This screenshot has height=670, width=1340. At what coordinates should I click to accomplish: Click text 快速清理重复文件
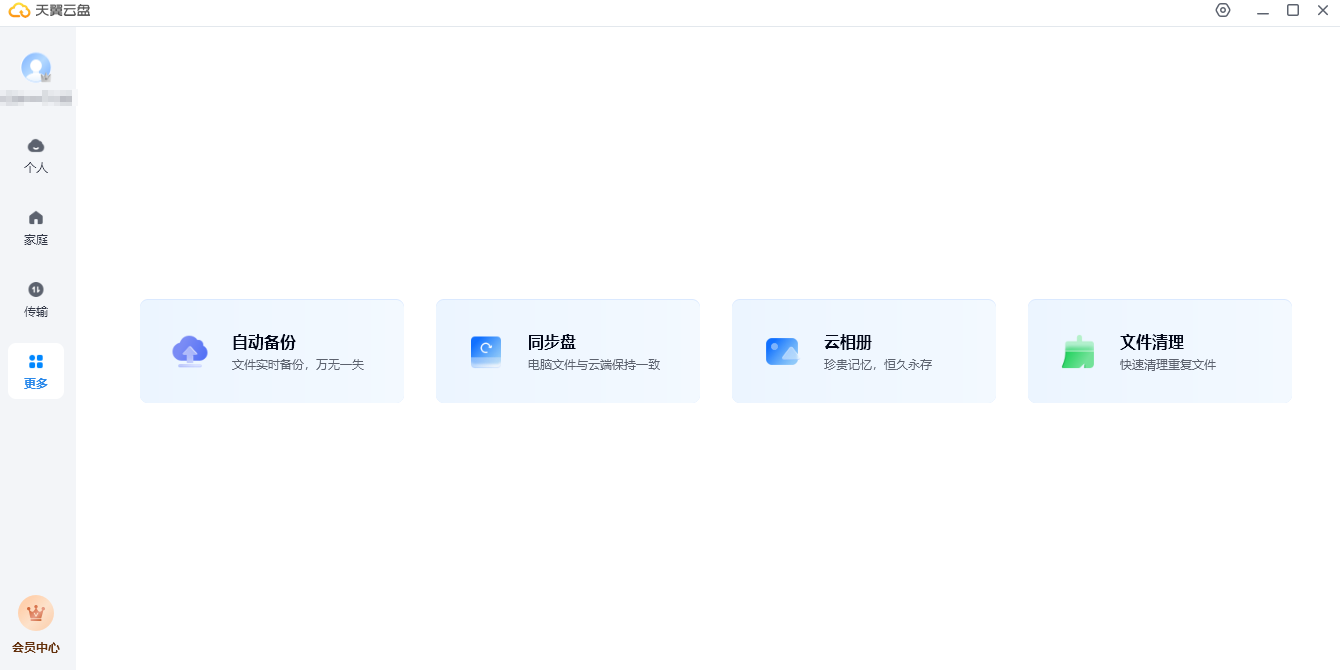point(1168,365)
